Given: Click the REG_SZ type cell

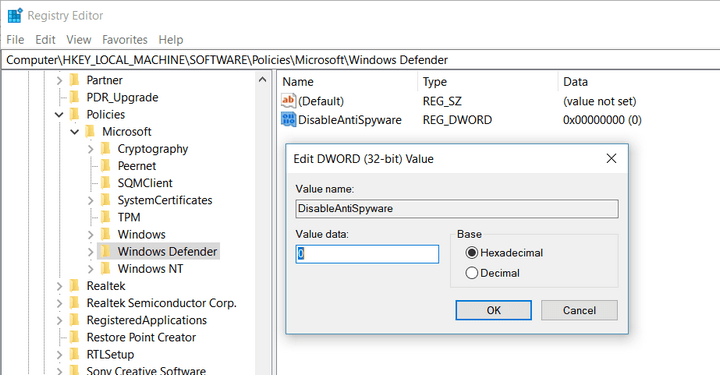Looking at the screenshot, I should (x=442, y=101).
